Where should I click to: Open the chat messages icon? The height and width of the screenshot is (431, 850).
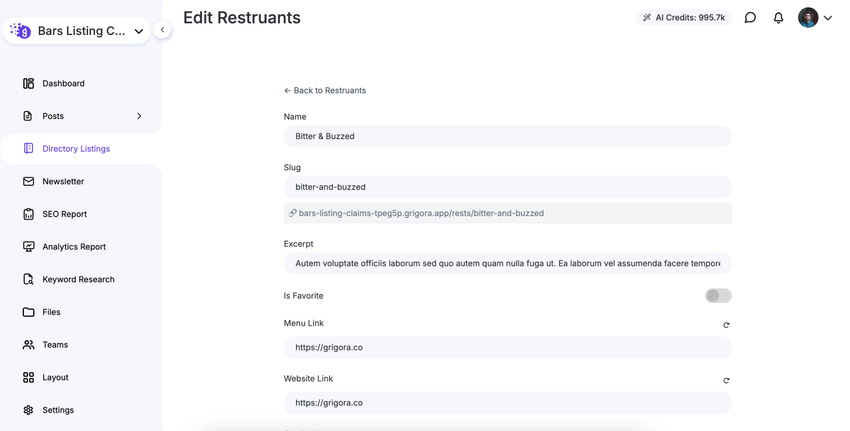(750, 18)
